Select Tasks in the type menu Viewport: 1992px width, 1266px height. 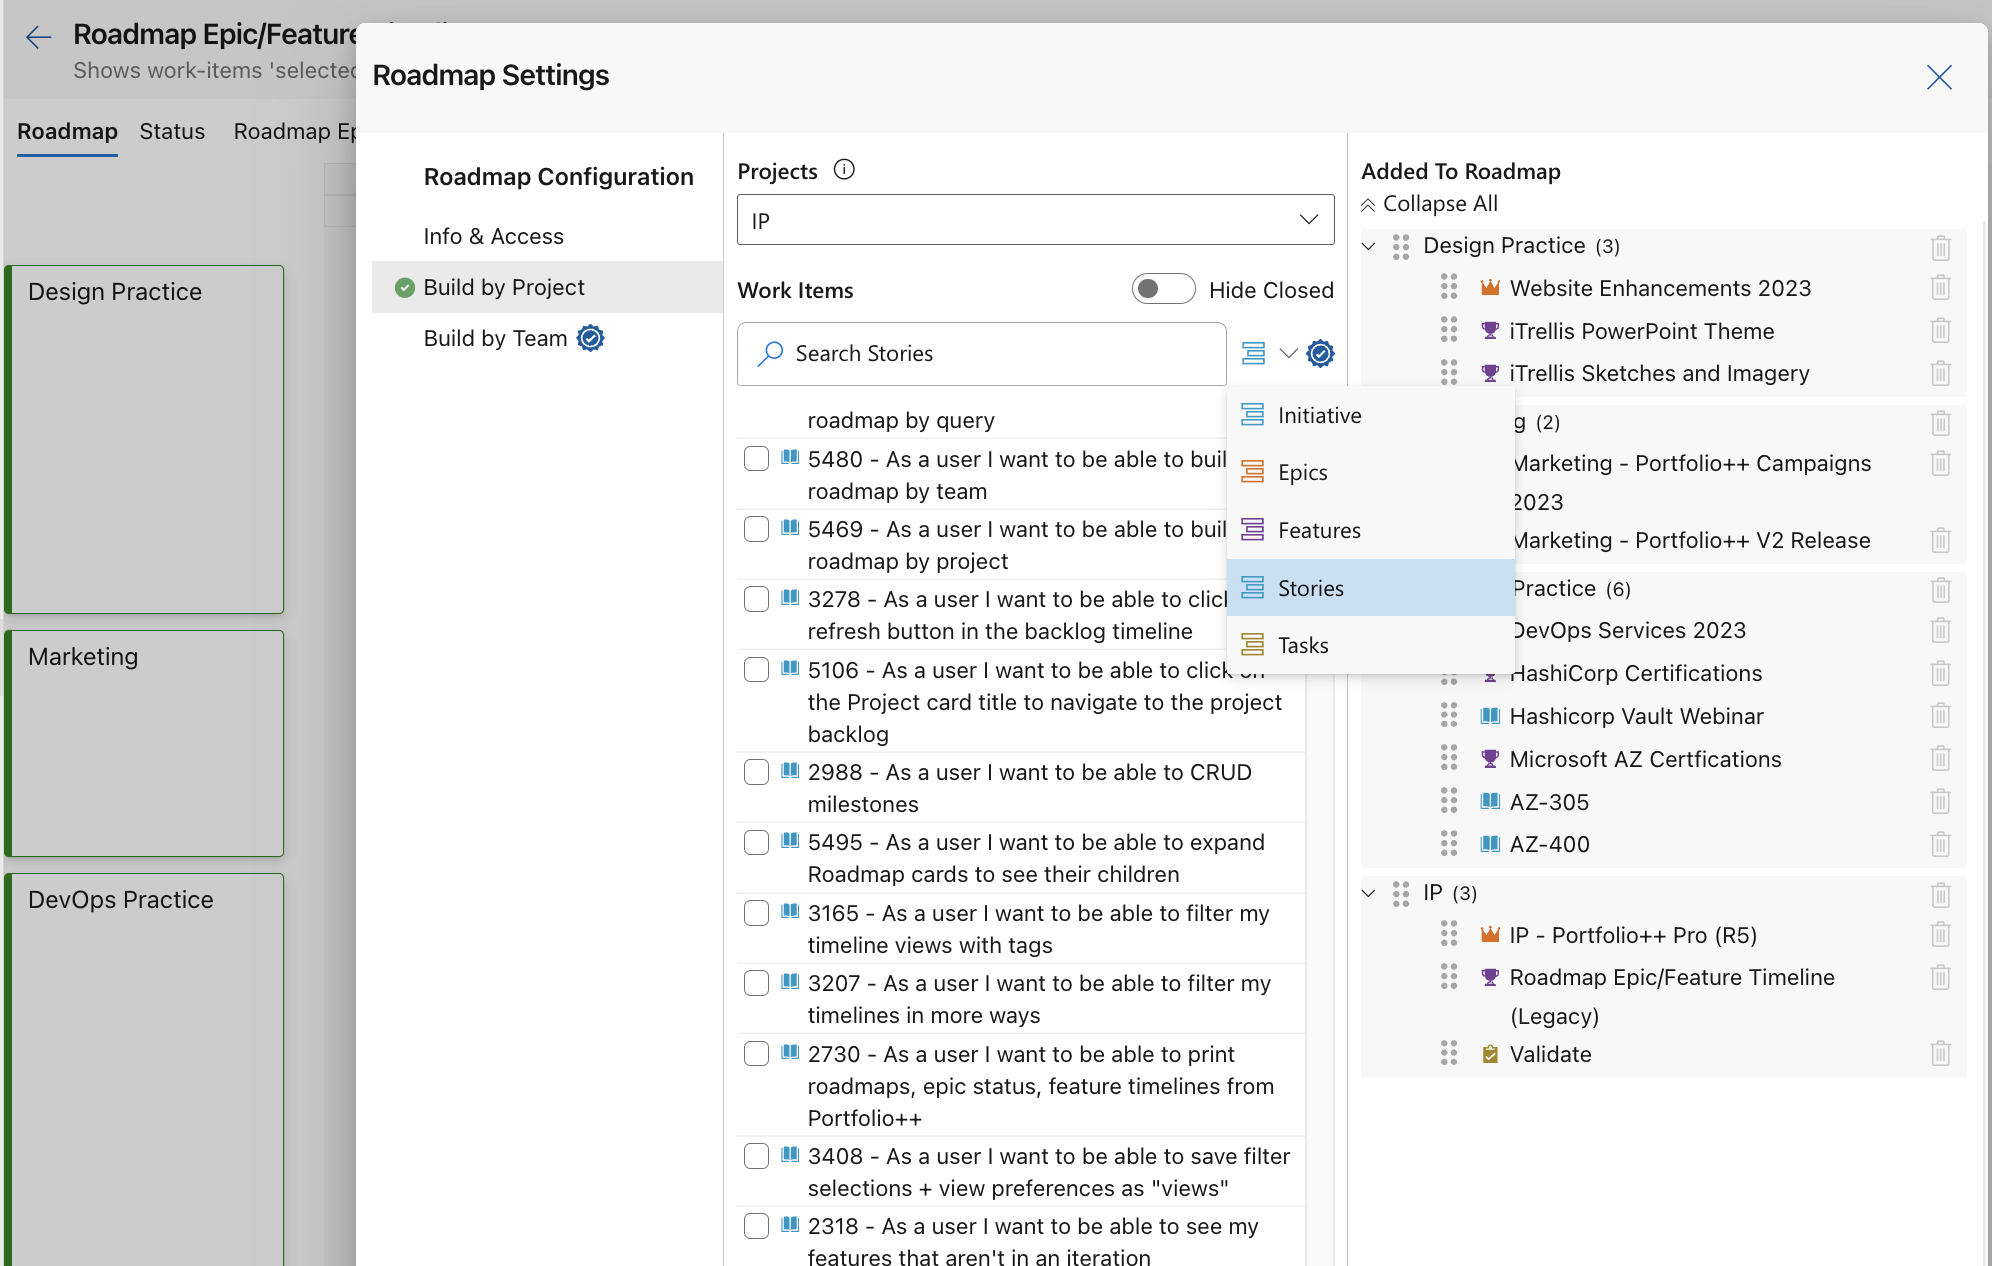pos(1302,645)
